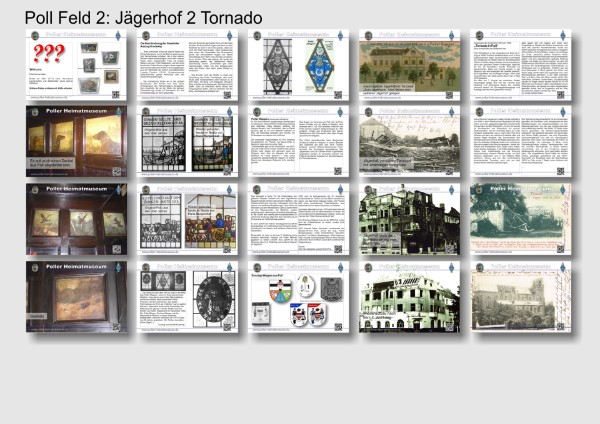Open the green-tinted Jägerhof building photo slide
Screen dimensions: 600x424
tap(410, 296)
